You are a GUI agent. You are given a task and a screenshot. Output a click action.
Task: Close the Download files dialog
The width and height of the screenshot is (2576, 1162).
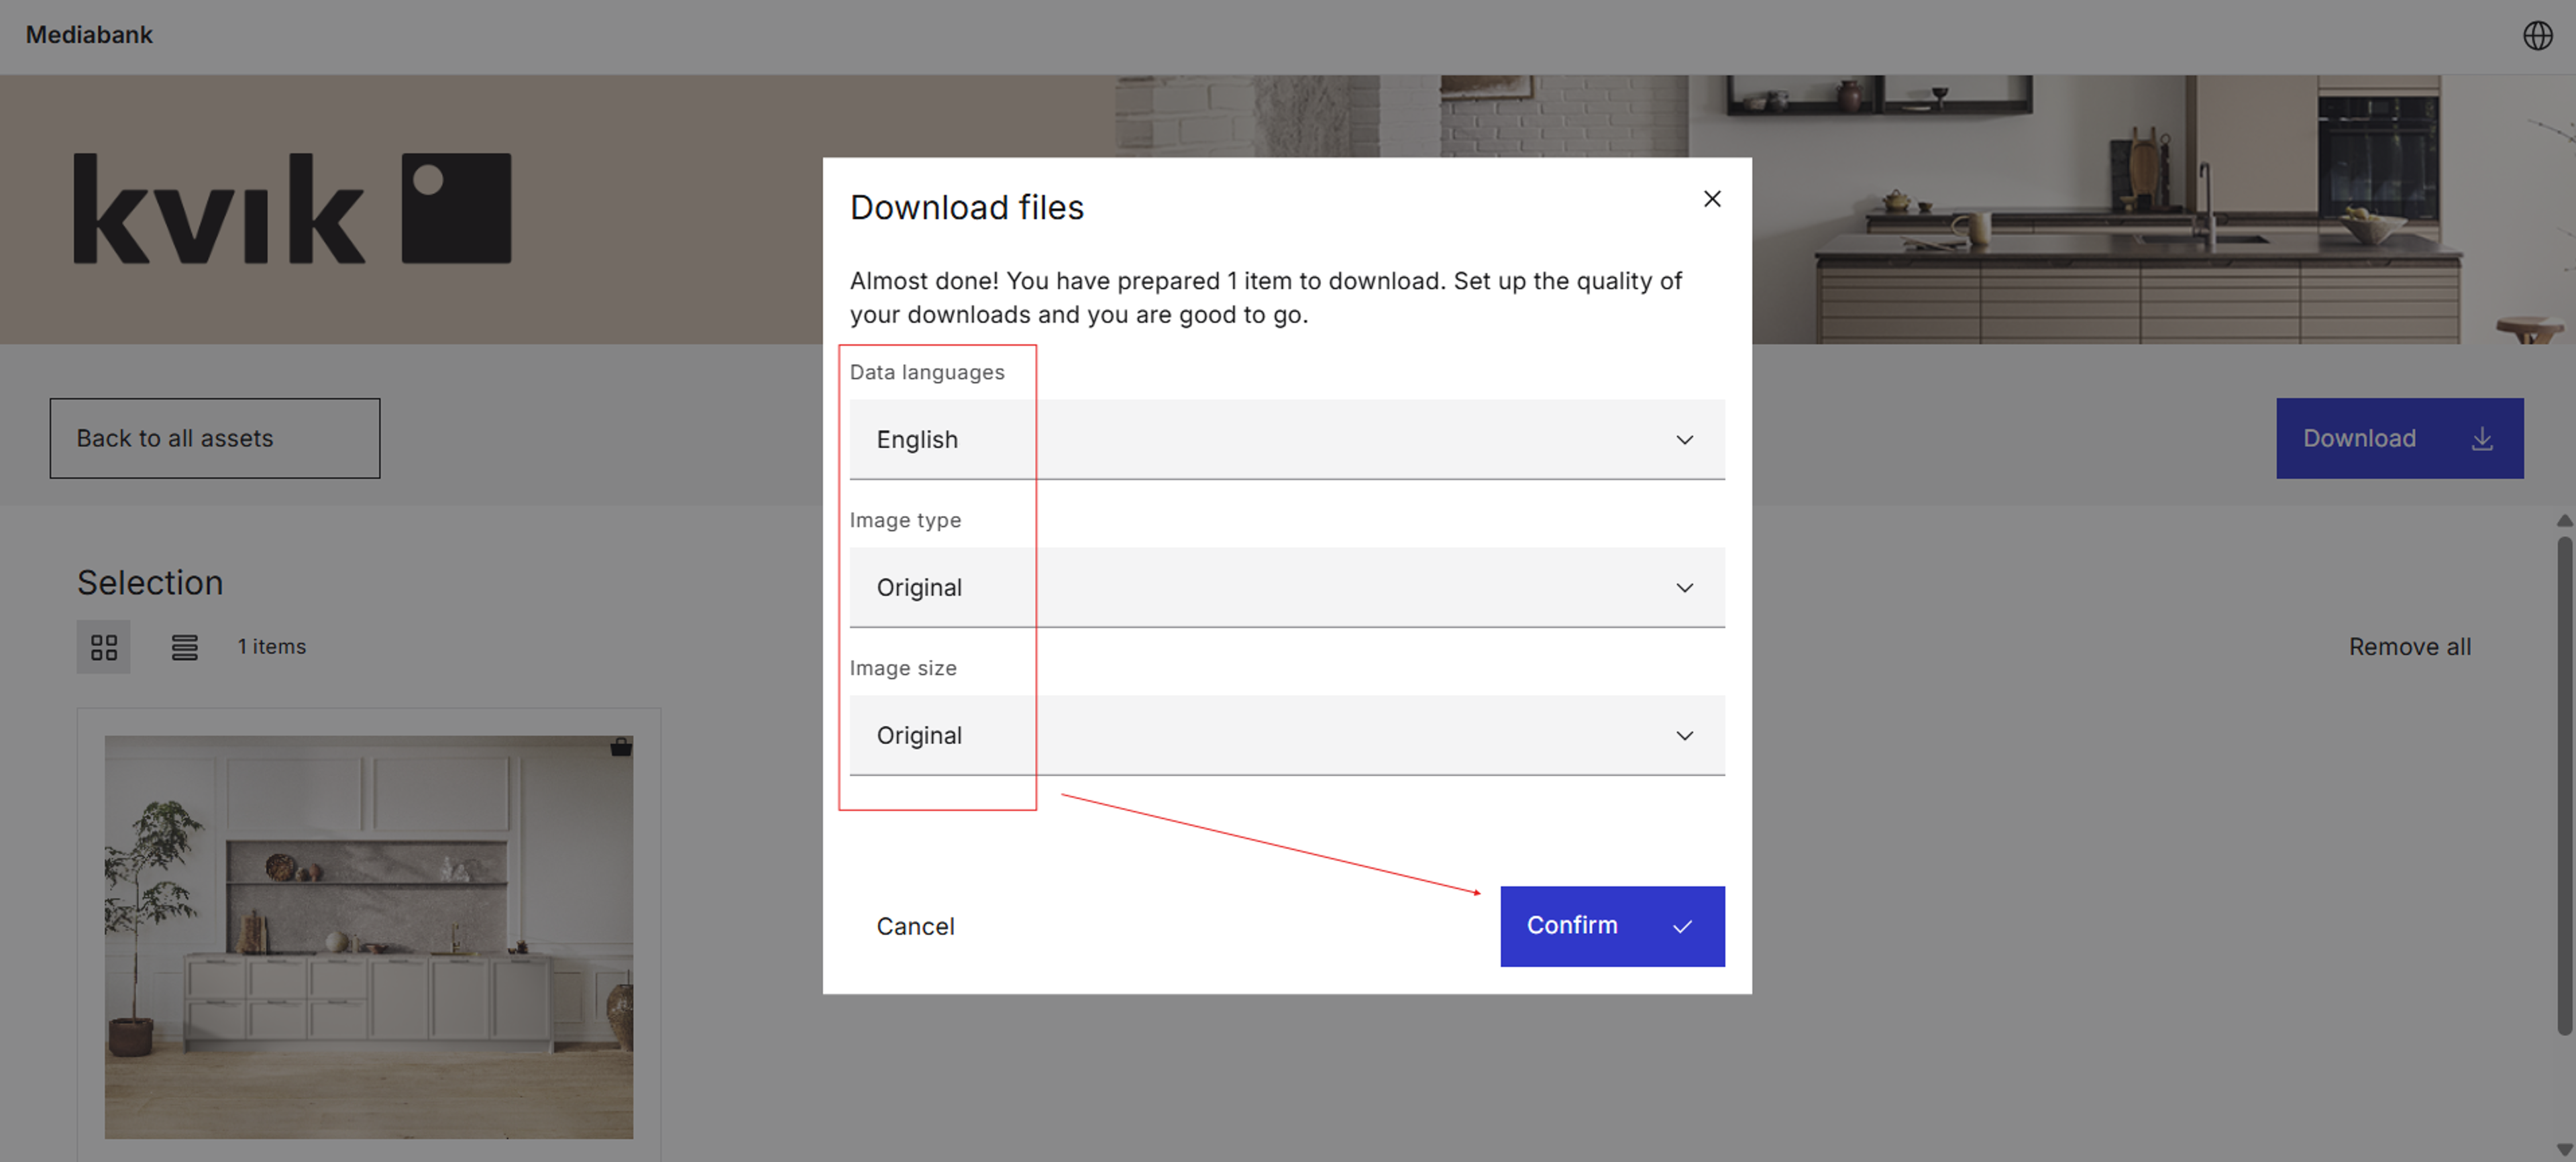tap(1712, 199)
